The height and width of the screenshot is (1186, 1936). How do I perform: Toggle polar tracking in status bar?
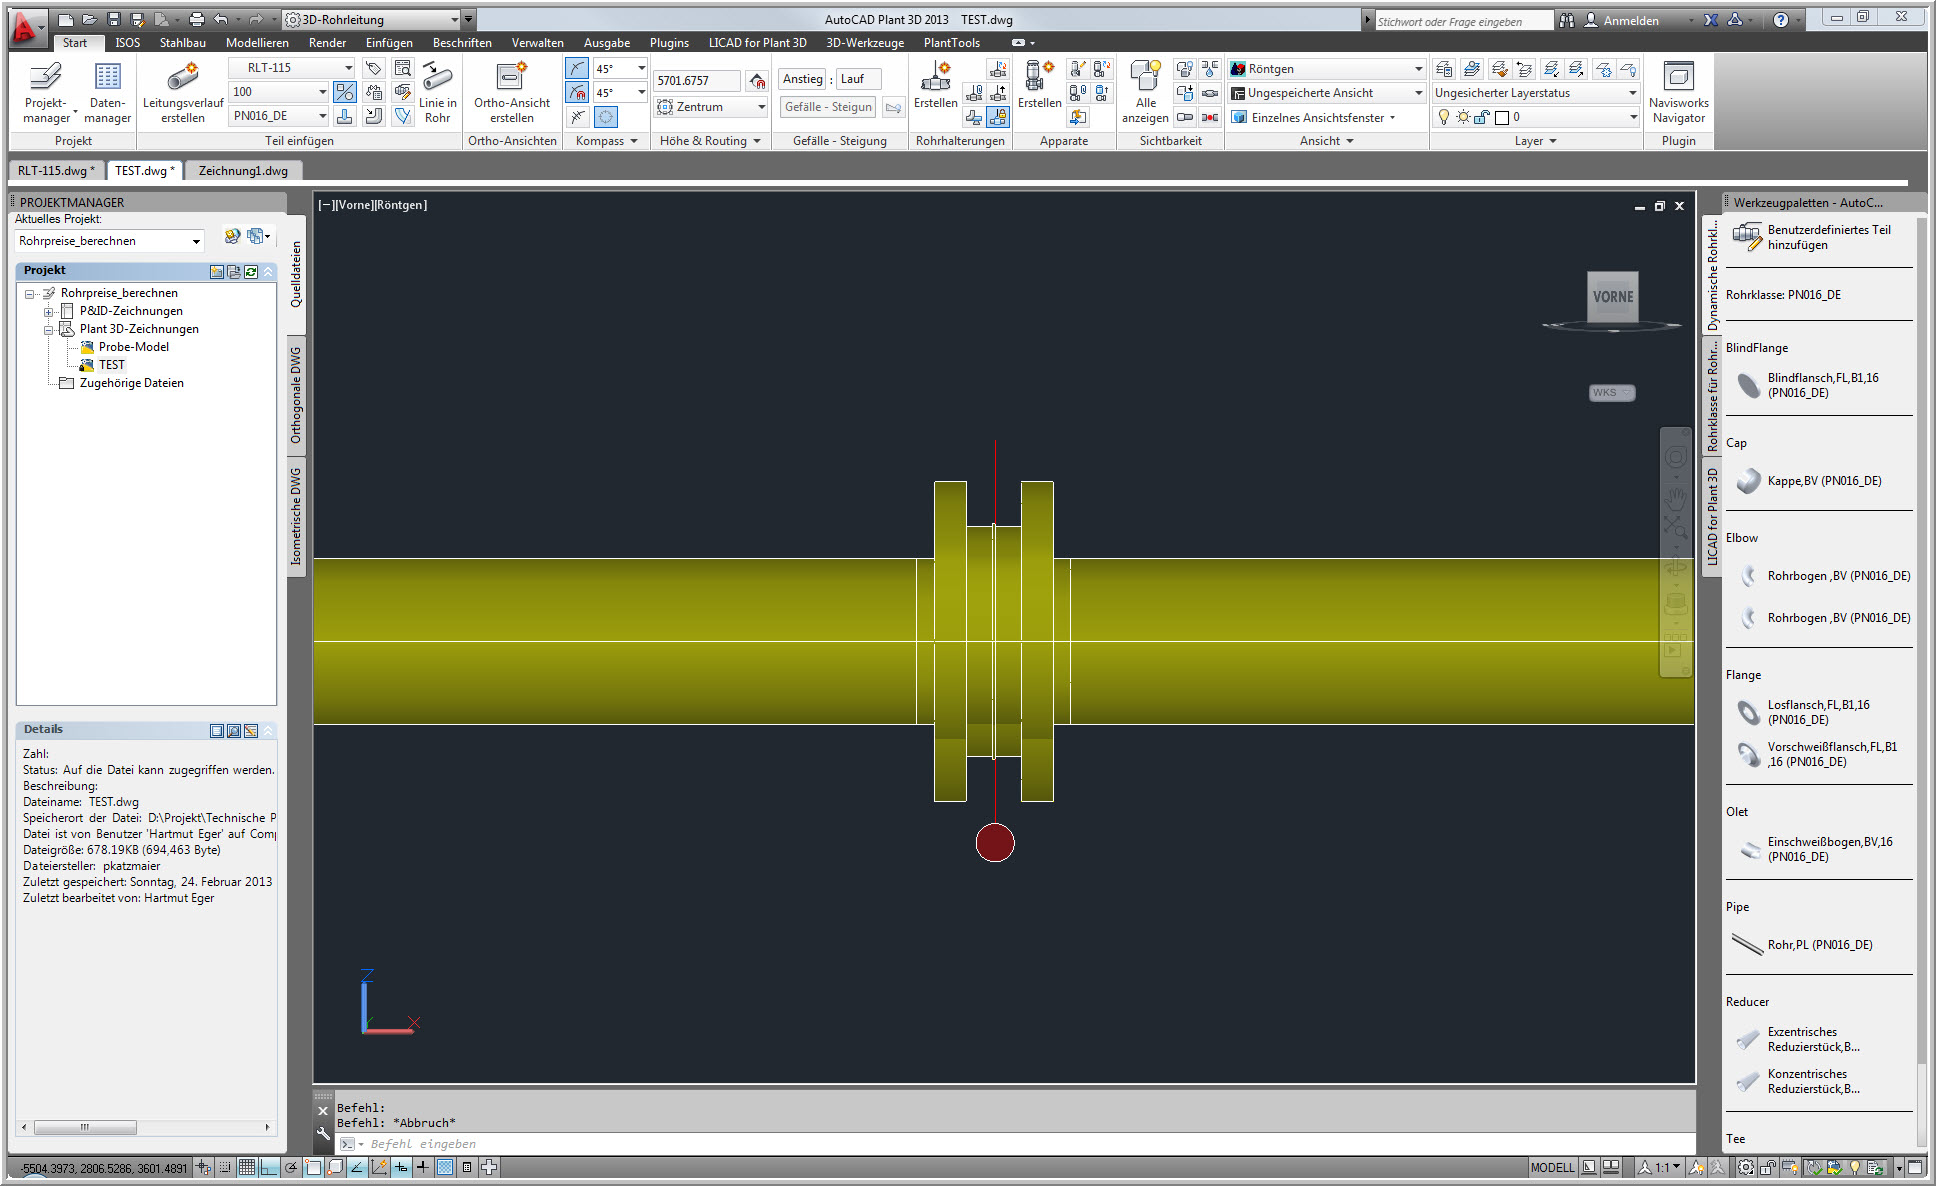[291, 1167]
